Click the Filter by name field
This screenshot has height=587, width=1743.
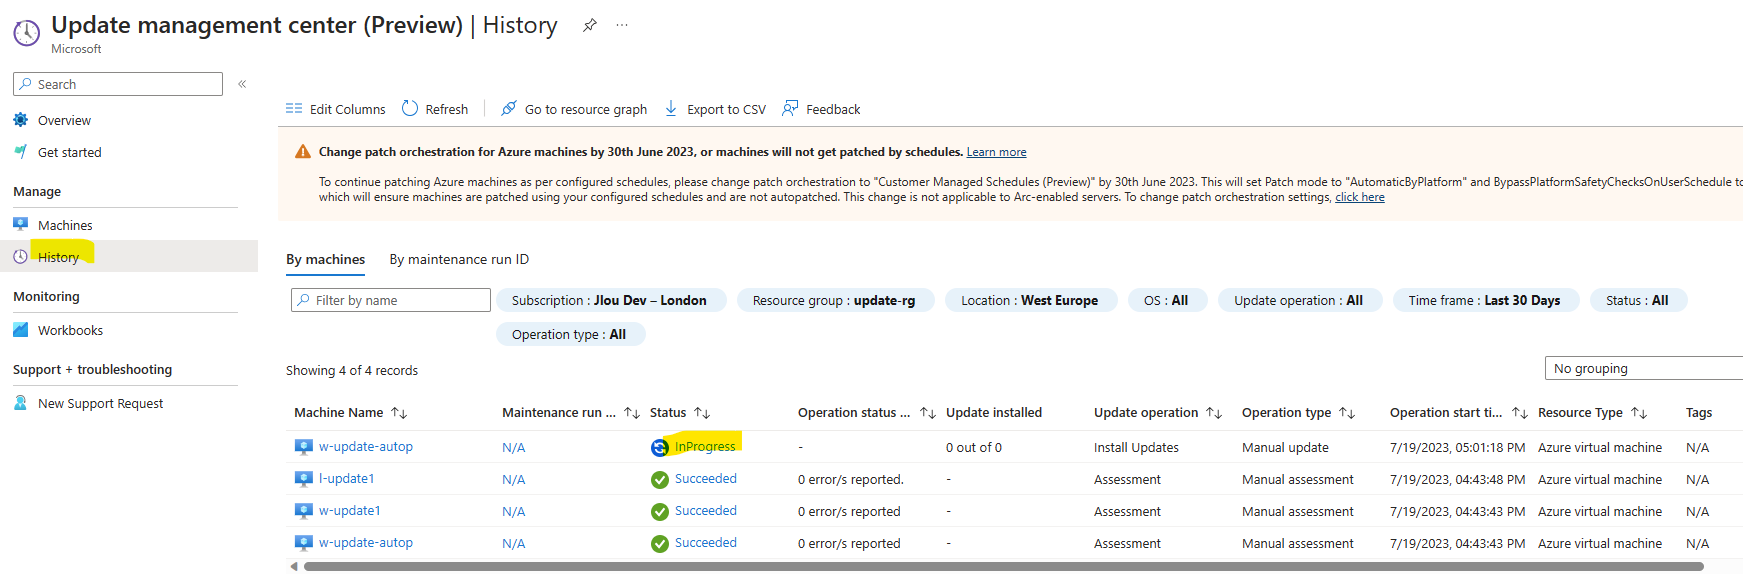point(391,300)
